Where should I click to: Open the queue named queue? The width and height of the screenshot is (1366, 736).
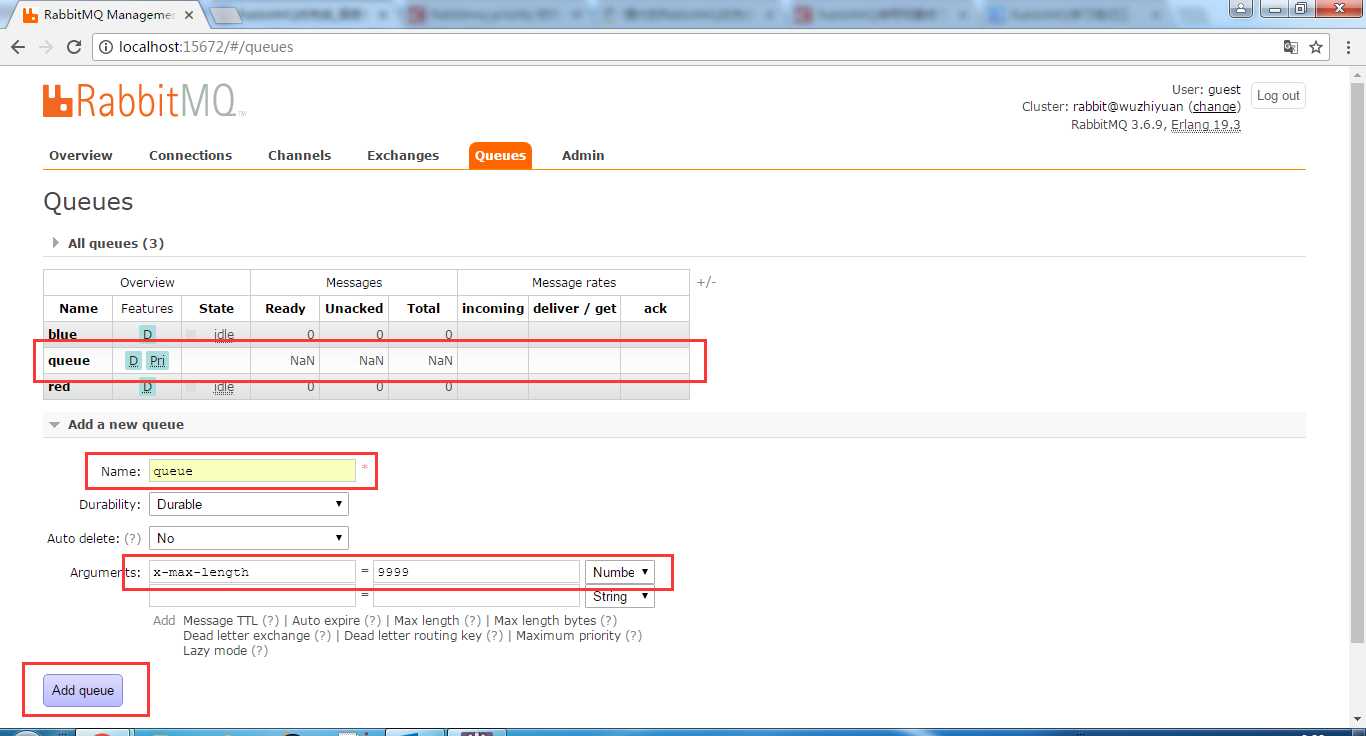(69, 360)
